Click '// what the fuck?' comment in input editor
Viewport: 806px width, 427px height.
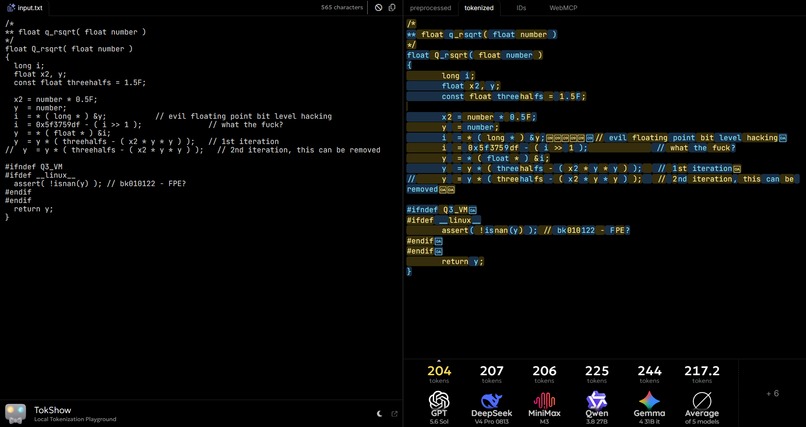[x=246, y=125]
